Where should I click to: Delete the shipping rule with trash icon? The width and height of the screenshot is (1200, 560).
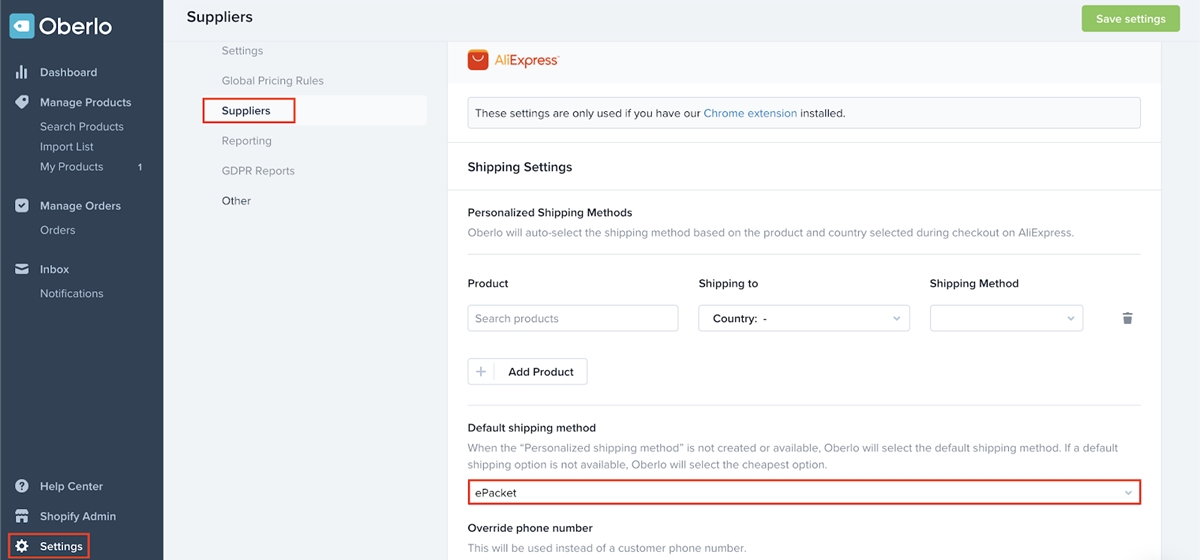pyautogui.click(x=1127, y=318)
